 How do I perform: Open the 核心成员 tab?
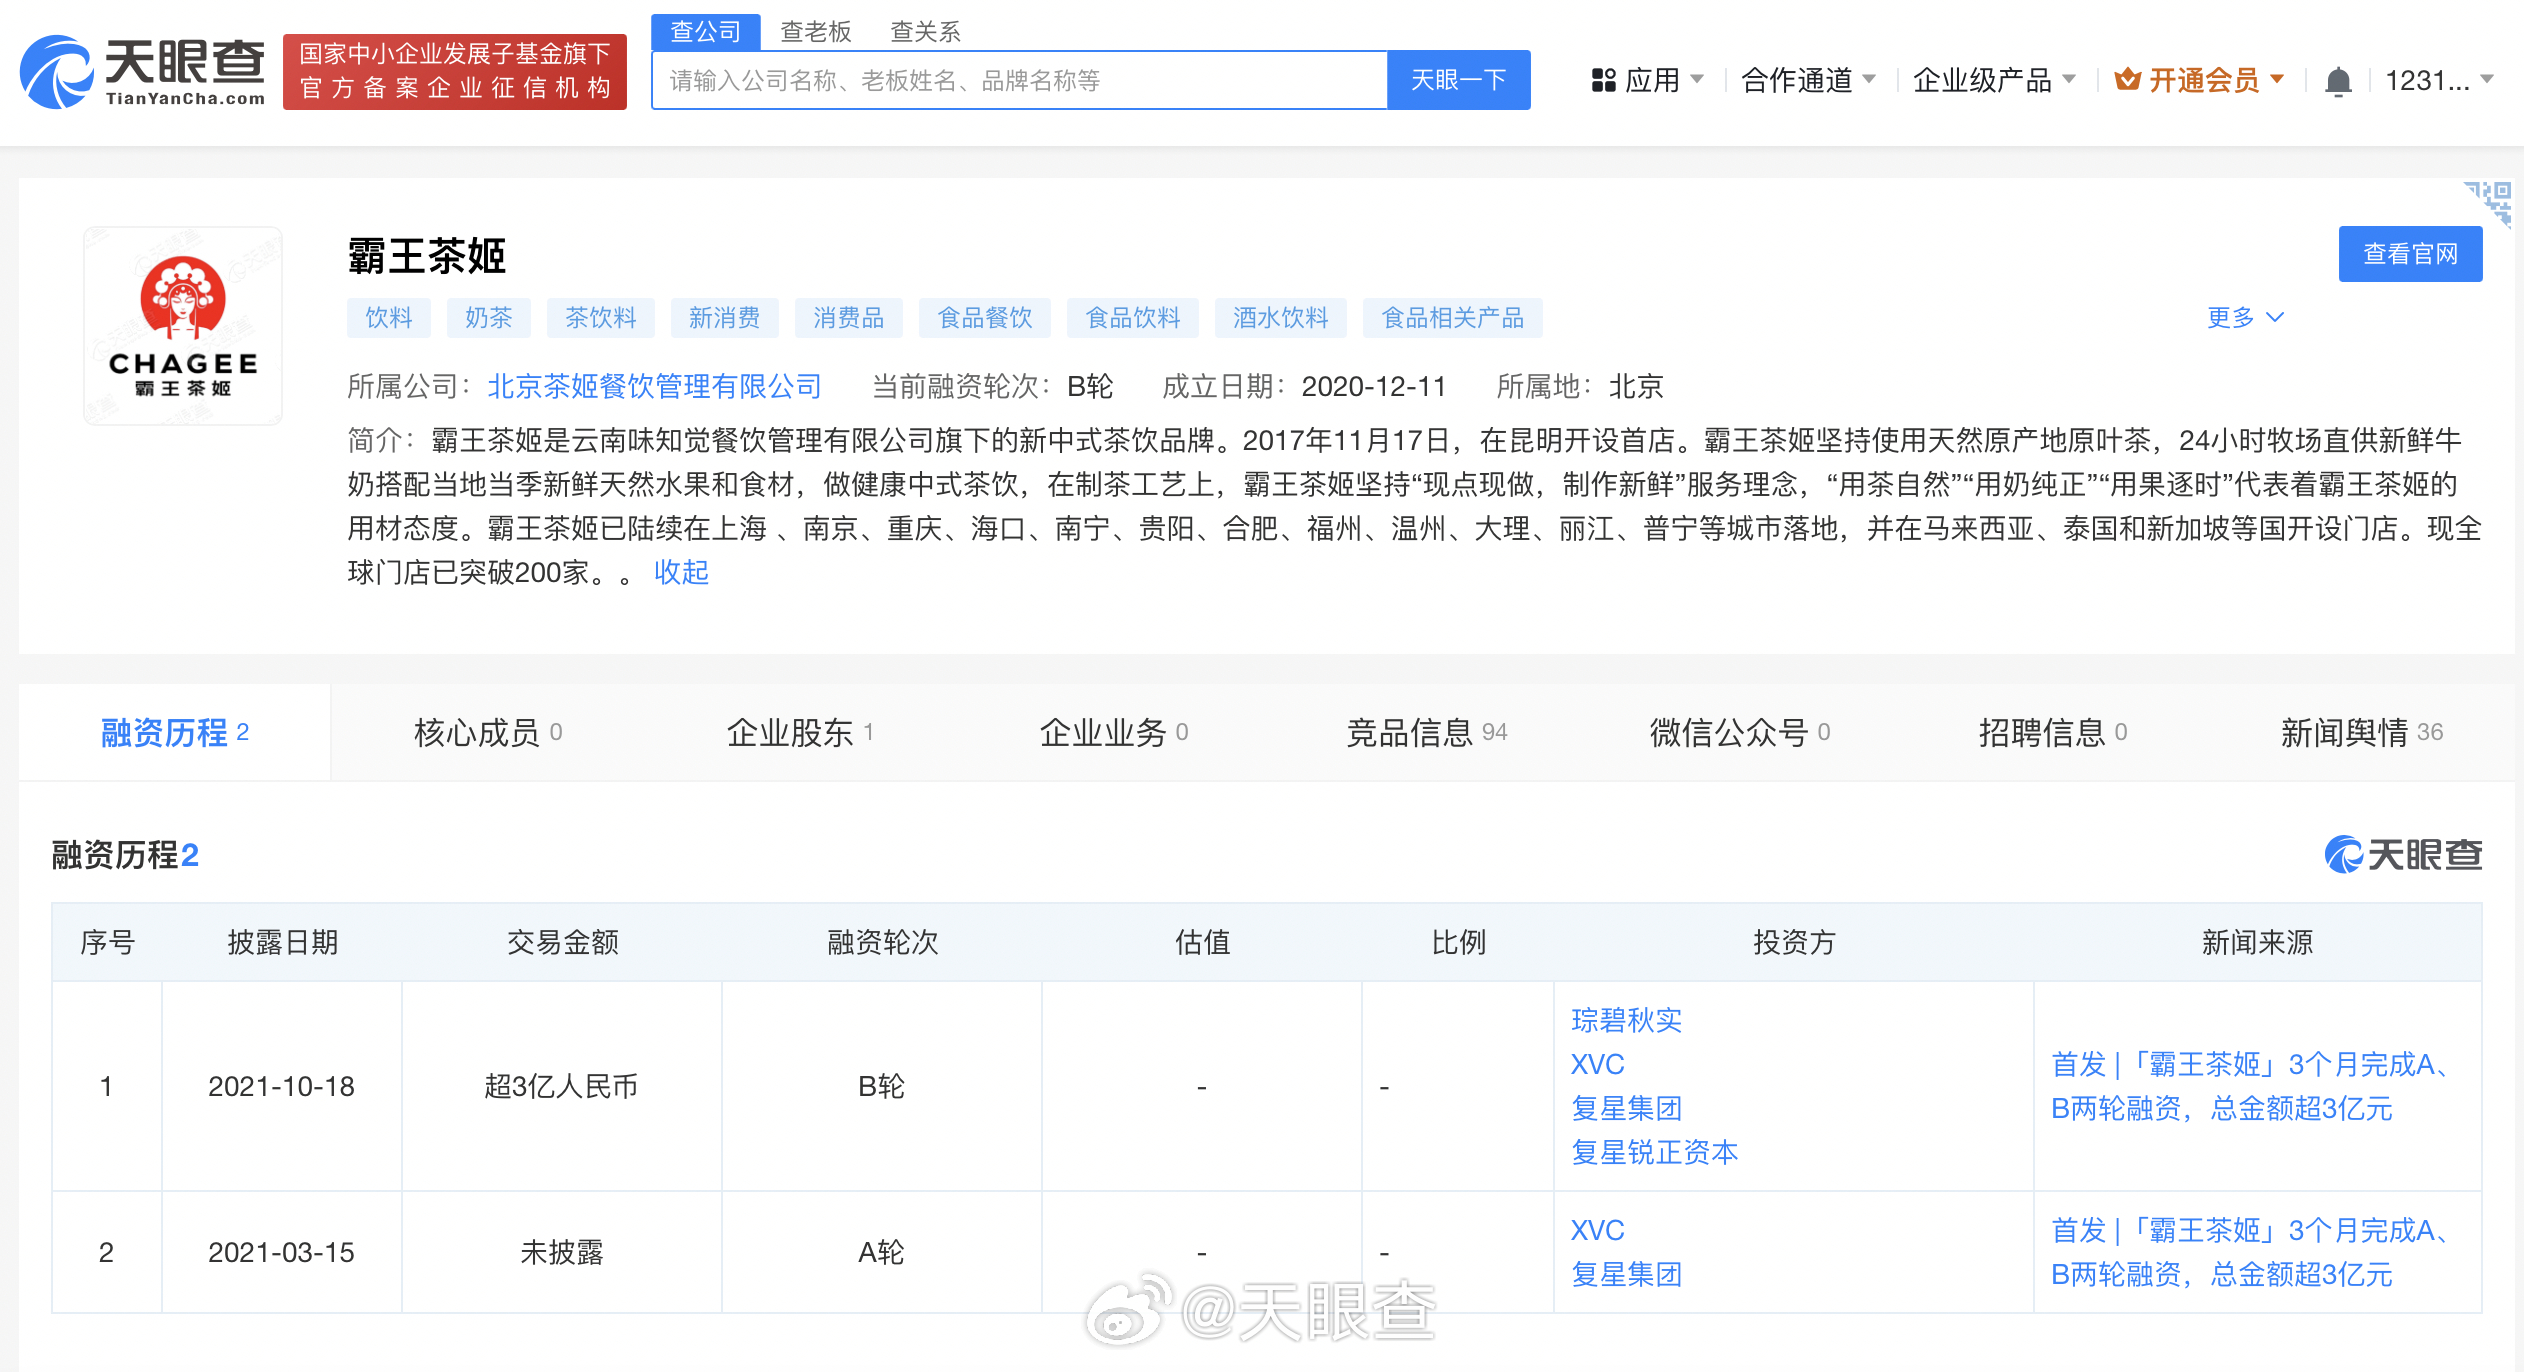[x=488, y=732]
